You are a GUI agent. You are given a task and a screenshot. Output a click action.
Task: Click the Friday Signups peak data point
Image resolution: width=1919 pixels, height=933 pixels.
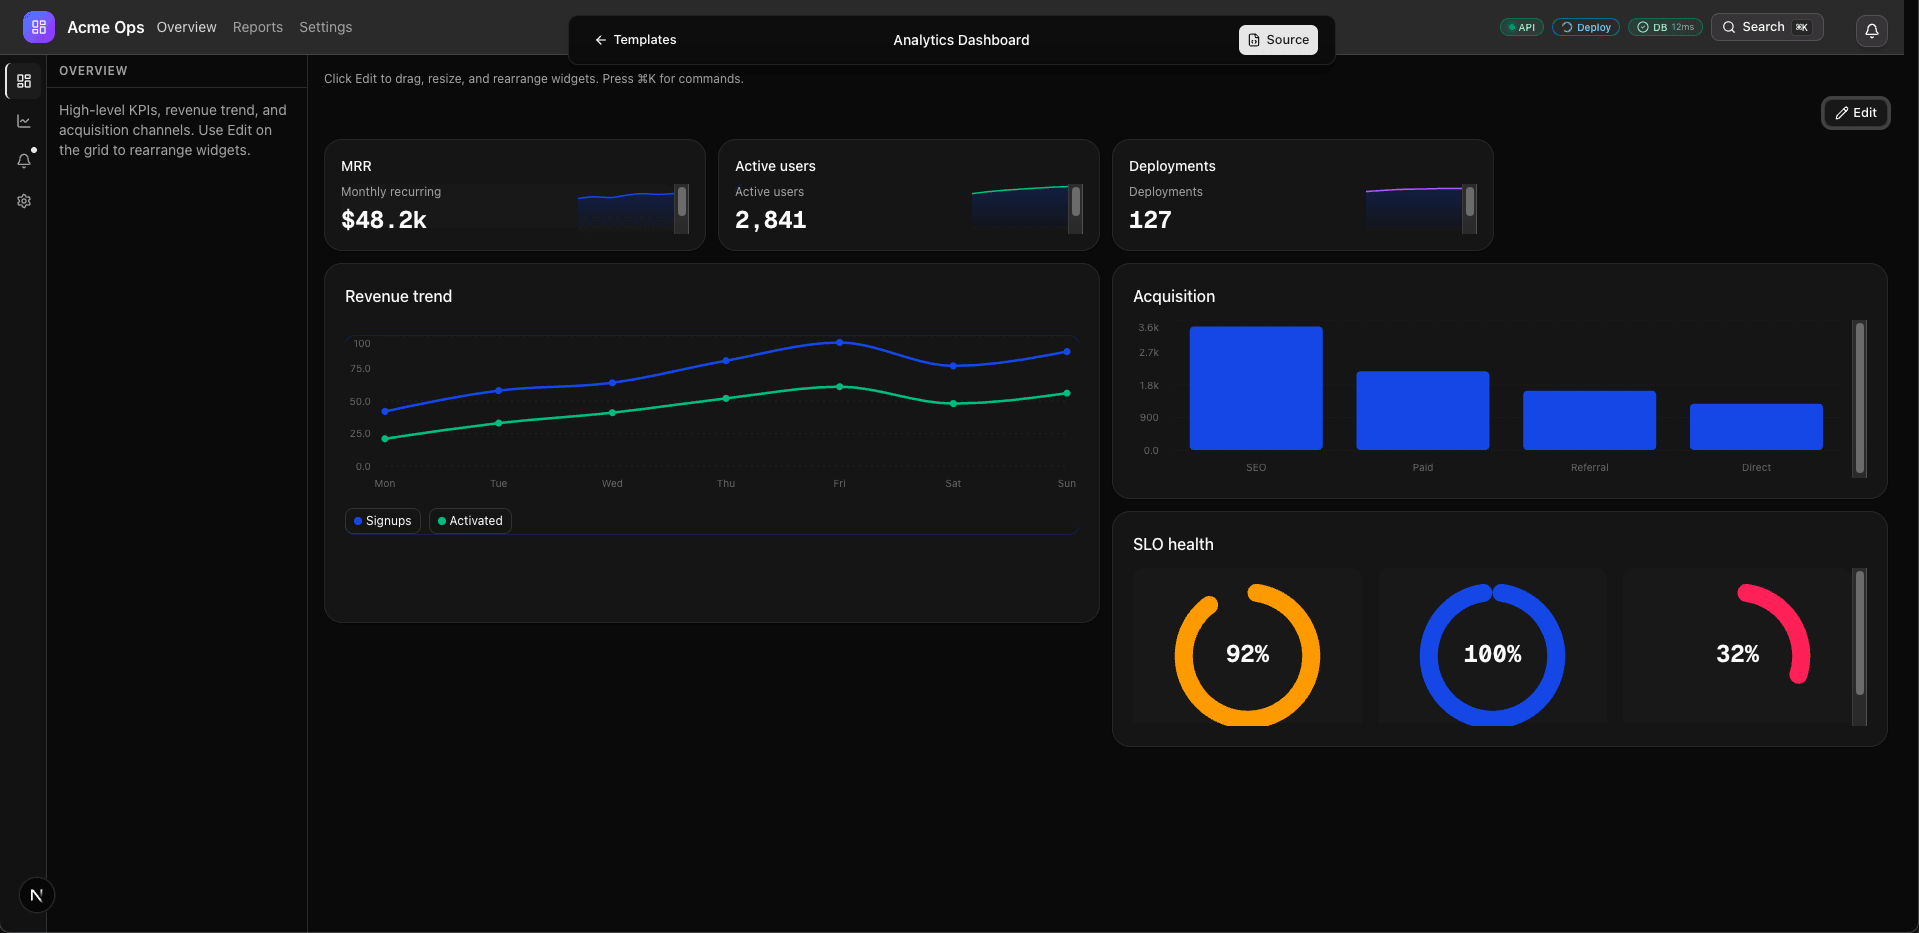point(840,342)
